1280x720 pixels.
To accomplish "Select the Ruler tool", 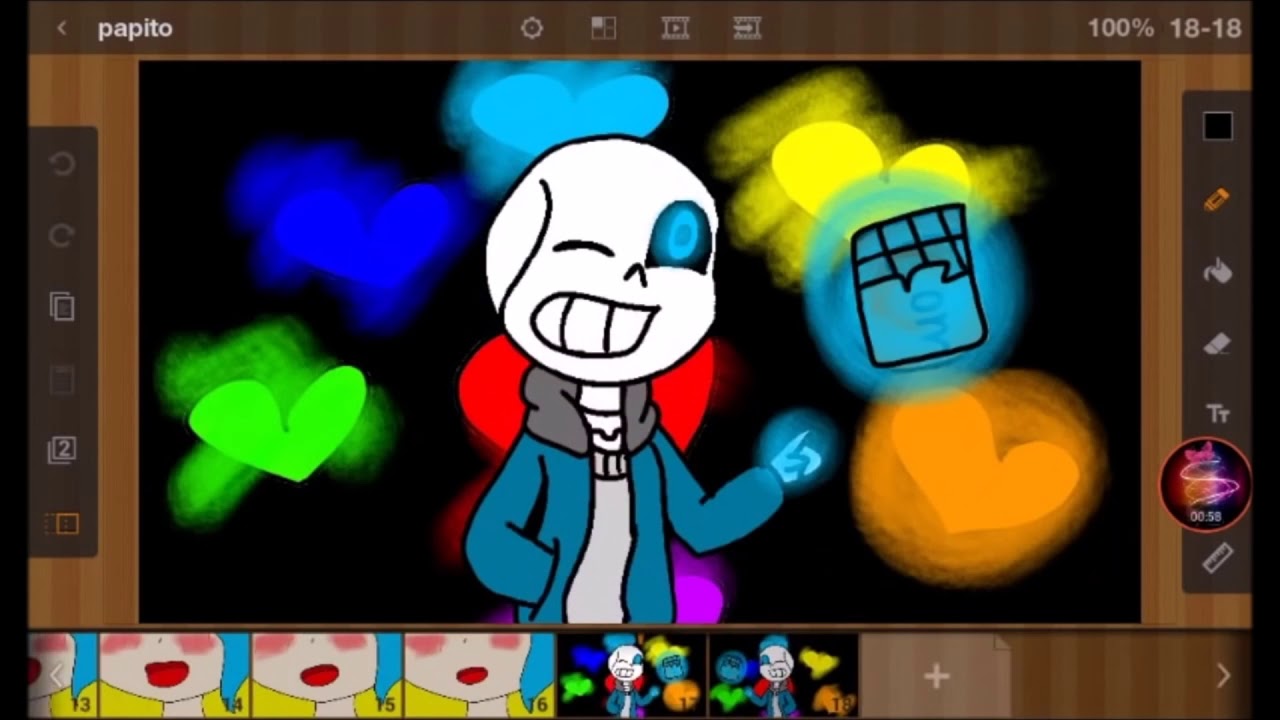I will (1217, 558).
